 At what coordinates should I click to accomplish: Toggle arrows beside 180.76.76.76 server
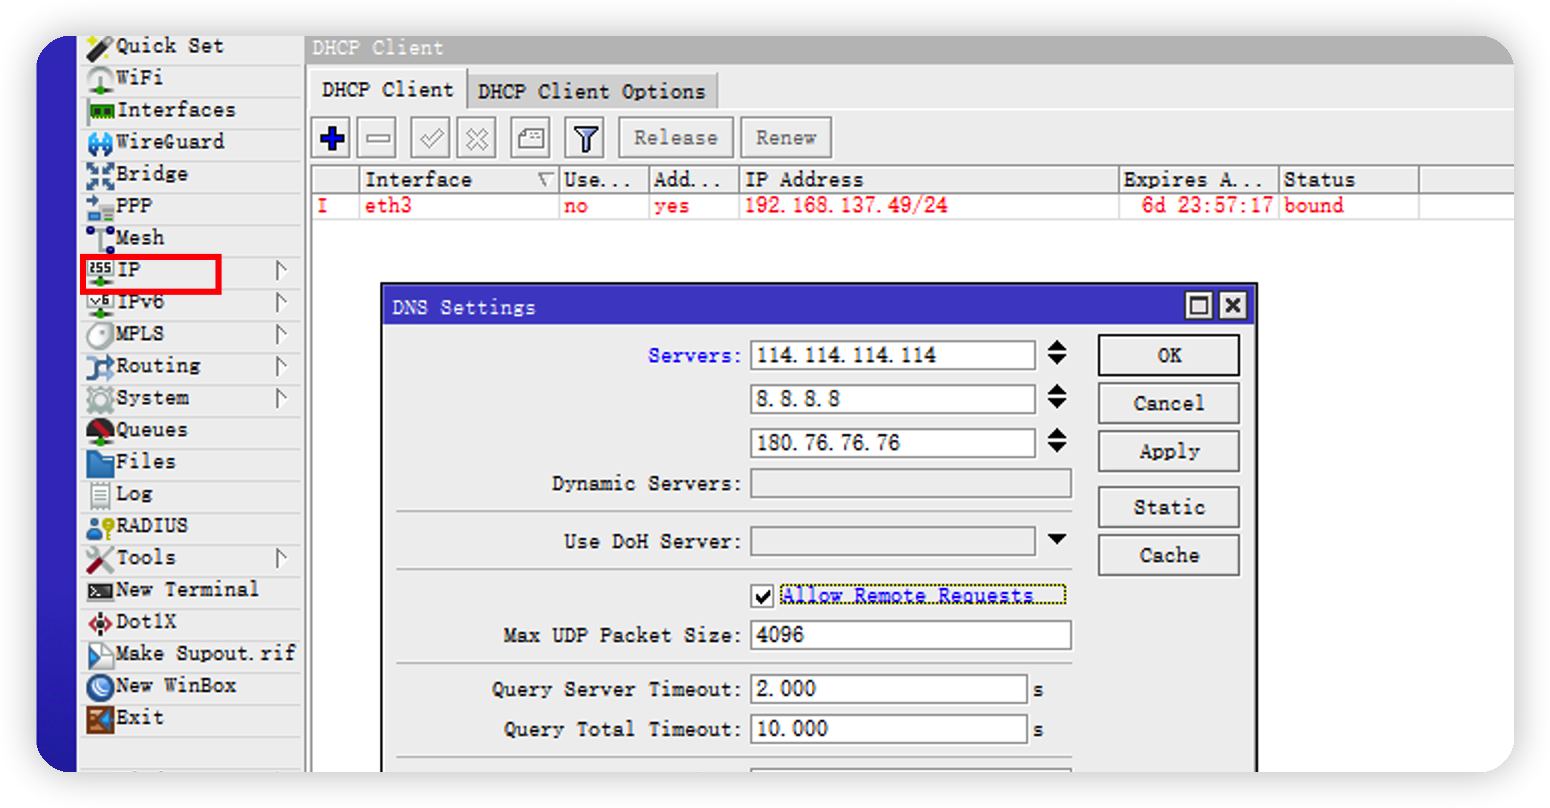(1057, 441)
